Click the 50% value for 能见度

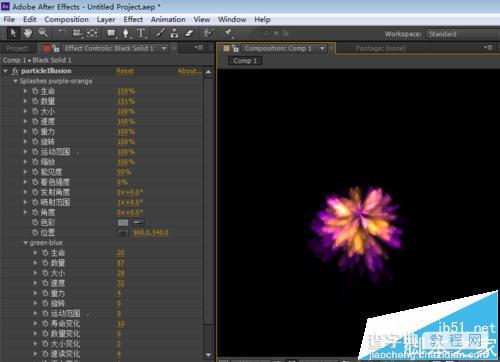[x=124, y=172]
